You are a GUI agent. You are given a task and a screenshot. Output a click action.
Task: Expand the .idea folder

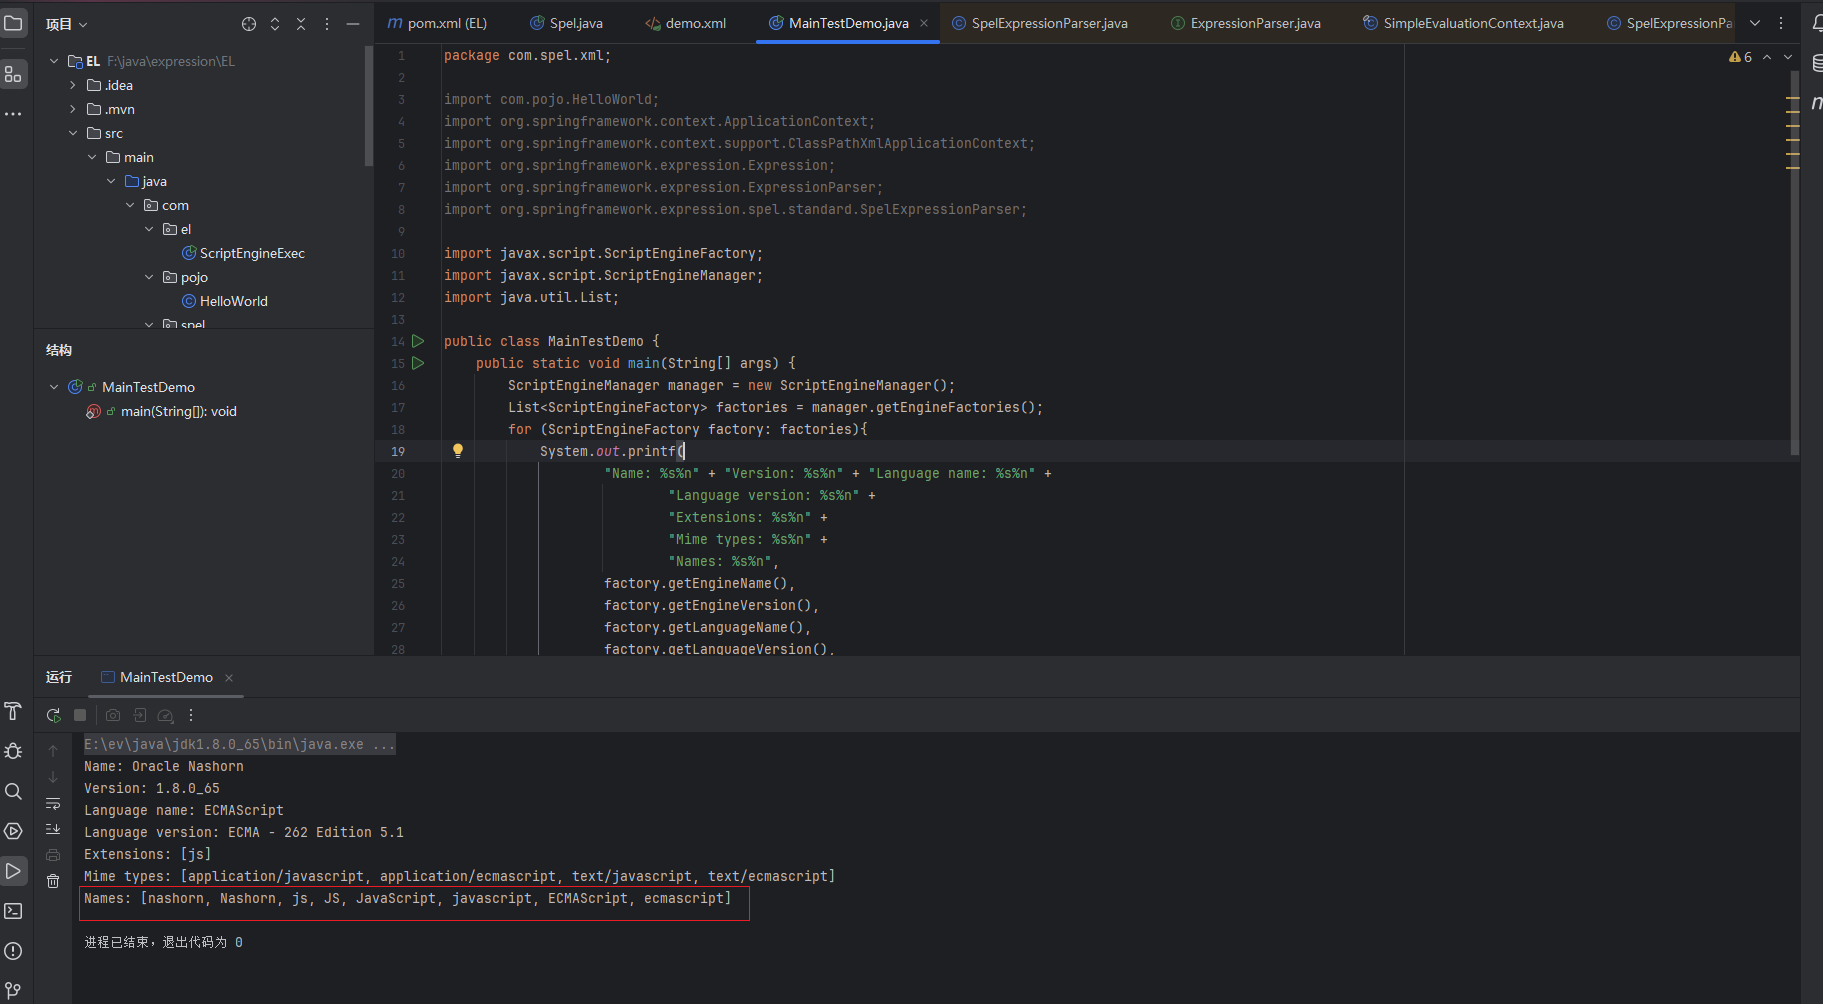point(73,85)
